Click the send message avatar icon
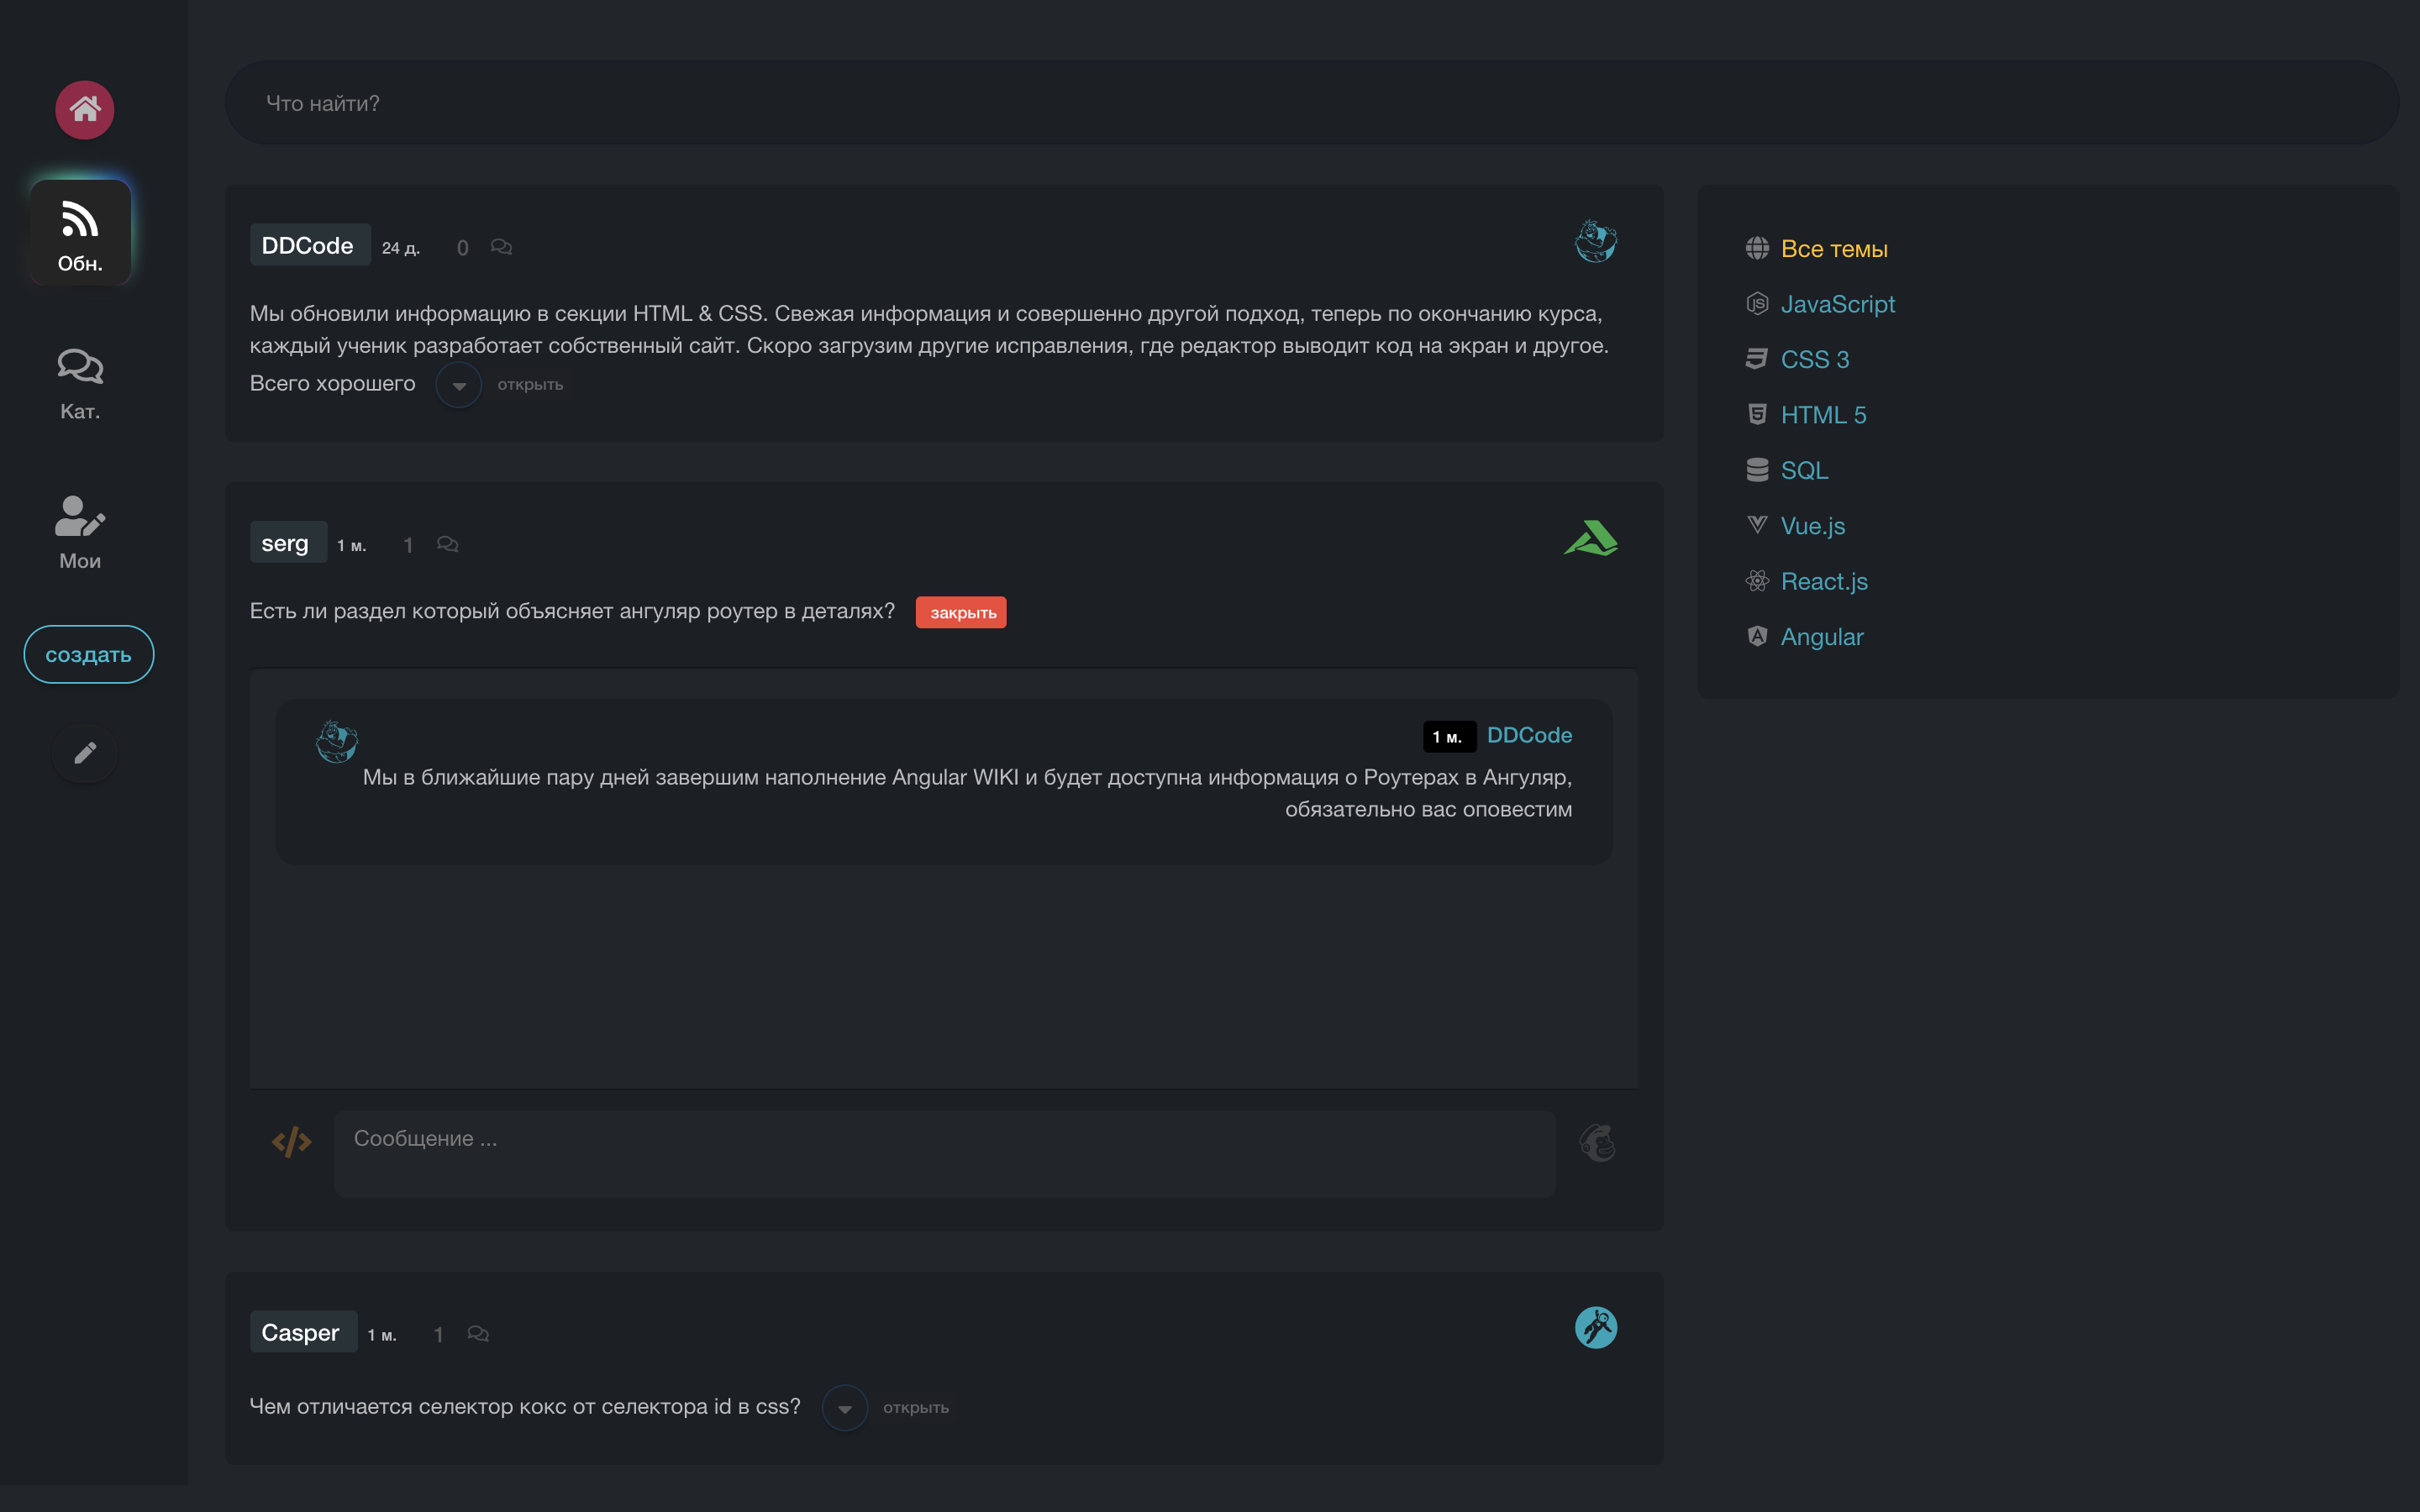This screenshot has height=1512, width=2420. (x=1597, y=1142)
